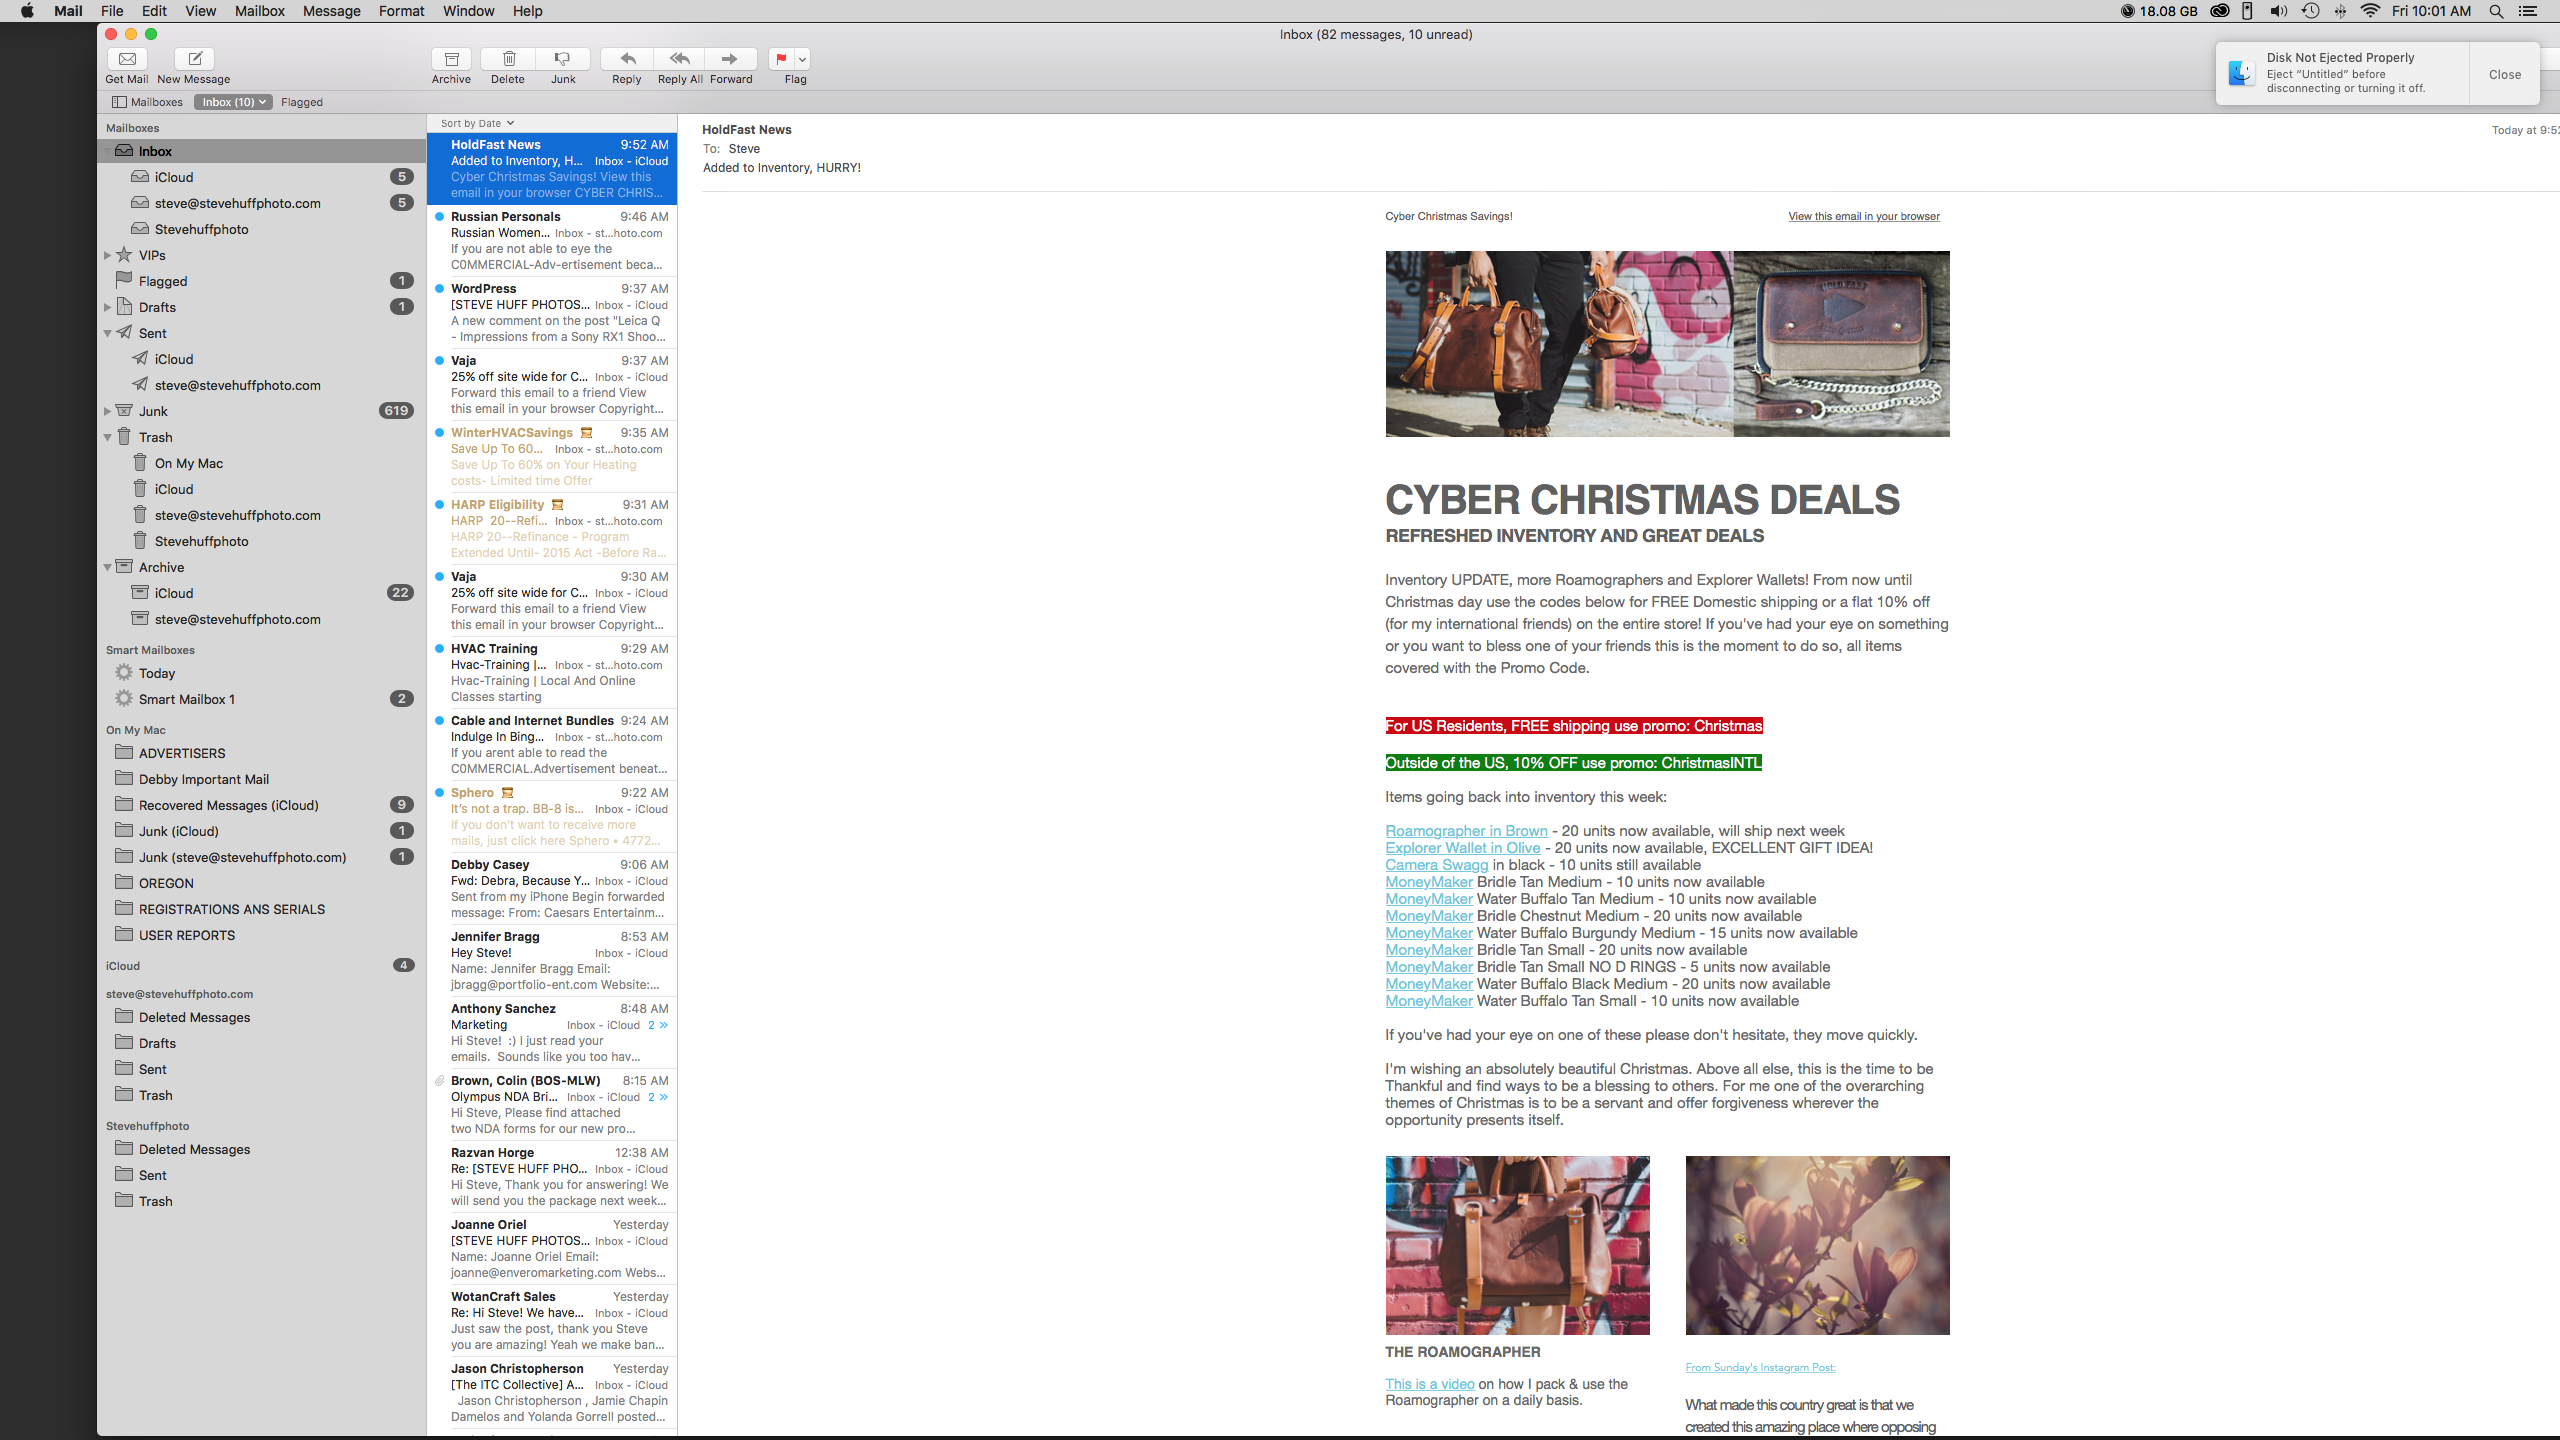Open the USER REPORTS folder
The image size is (2560, 1440).
(262, 935)
